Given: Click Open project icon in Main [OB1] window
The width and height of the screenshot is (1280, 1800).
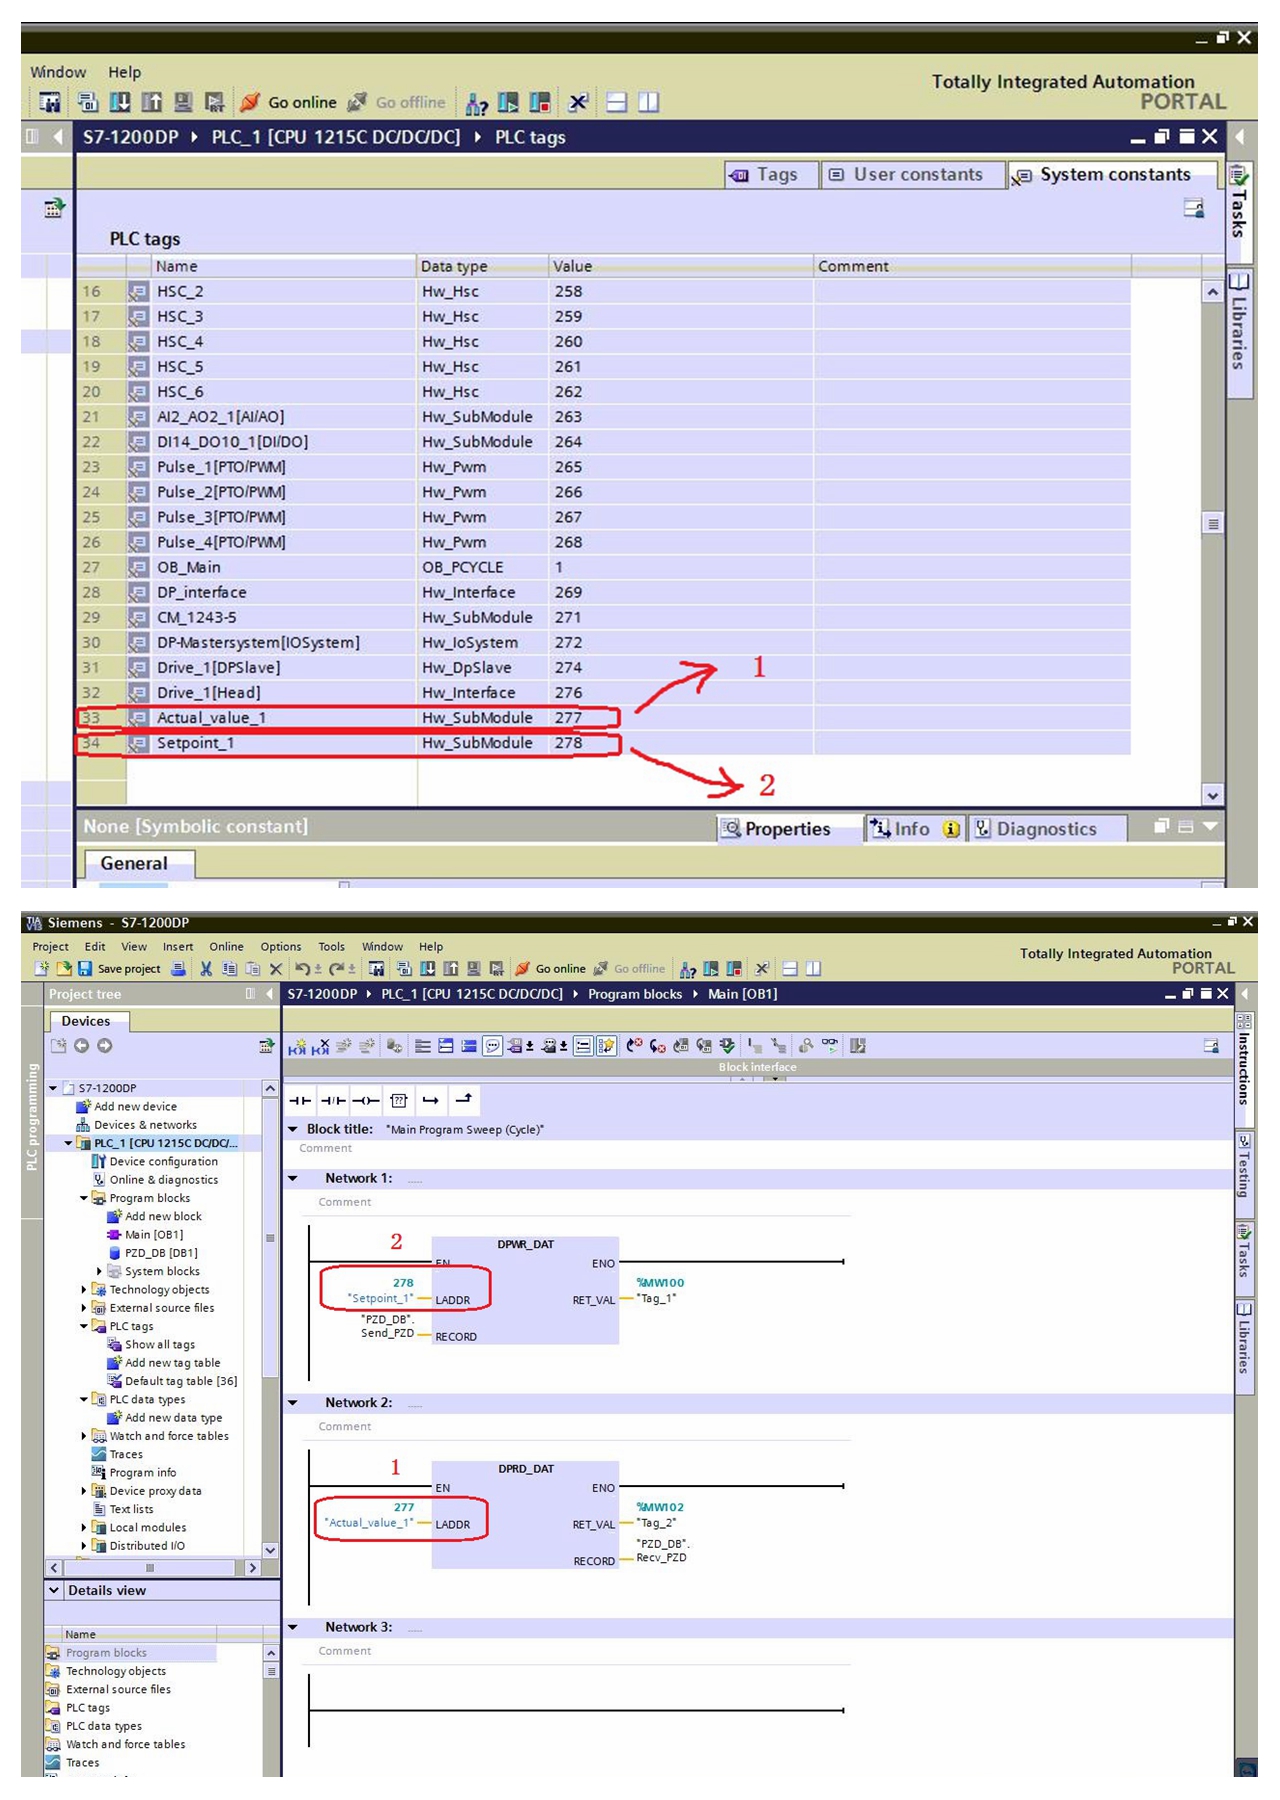Looking at the screenshot, I should 64,968.
